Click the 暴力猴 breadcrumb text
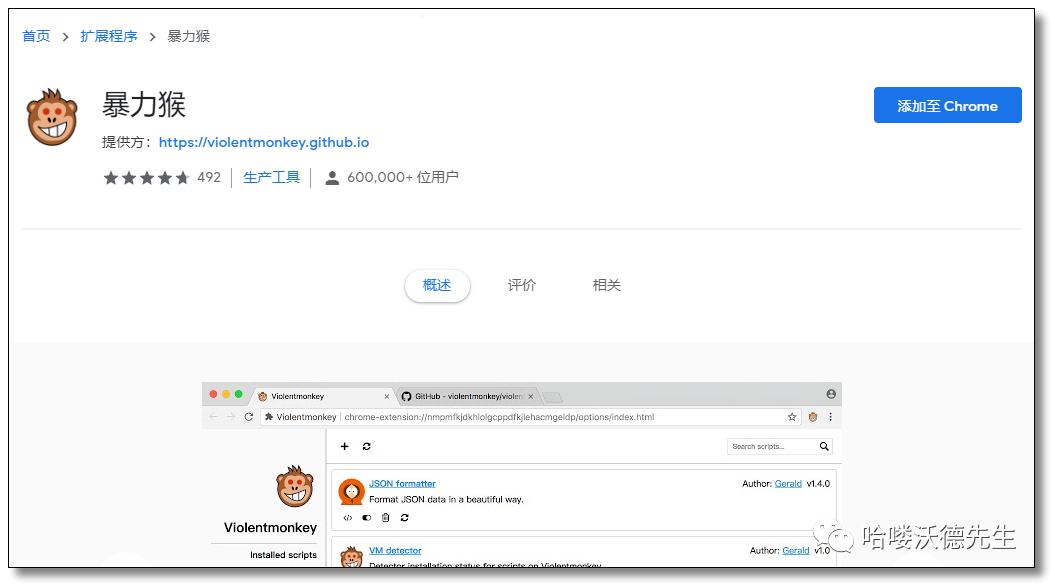The image size is (1051, 584). 188,36
